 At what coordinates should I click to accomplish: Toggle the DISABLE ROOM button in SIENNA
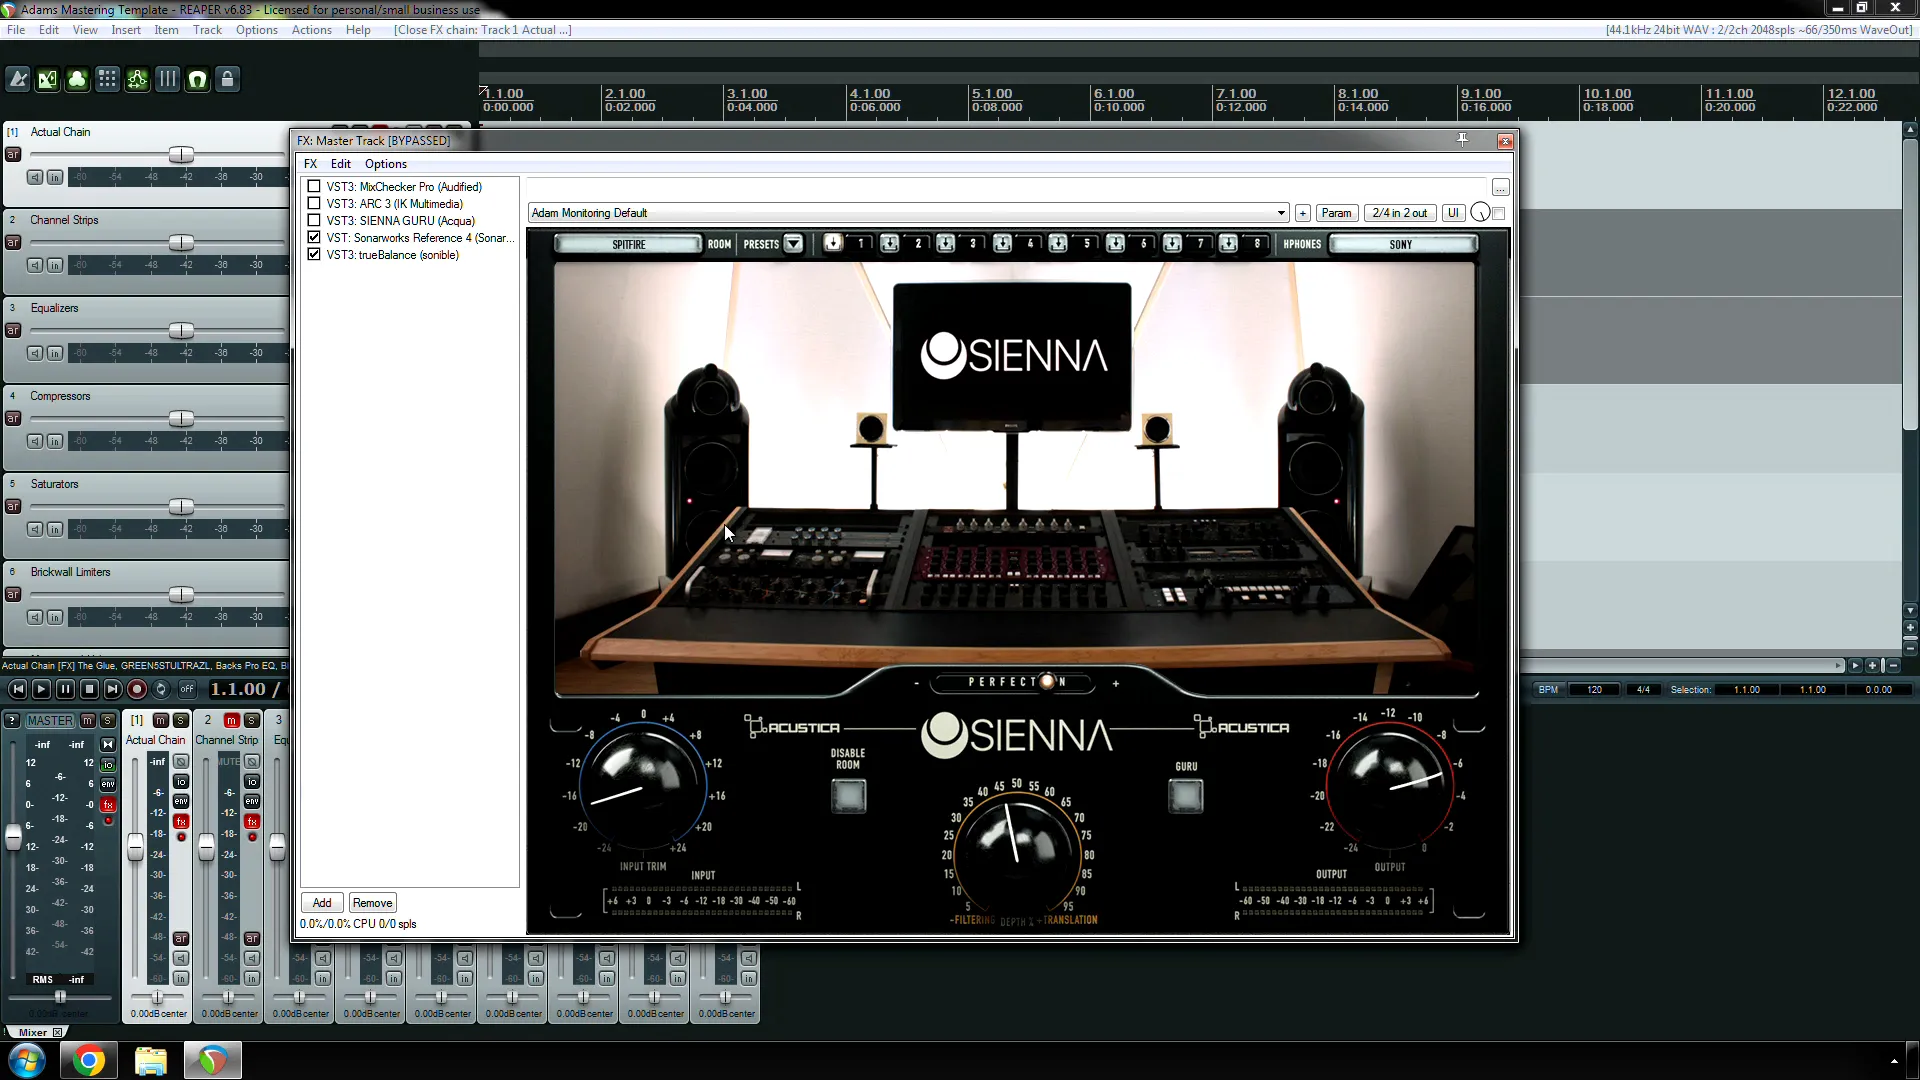848,795
